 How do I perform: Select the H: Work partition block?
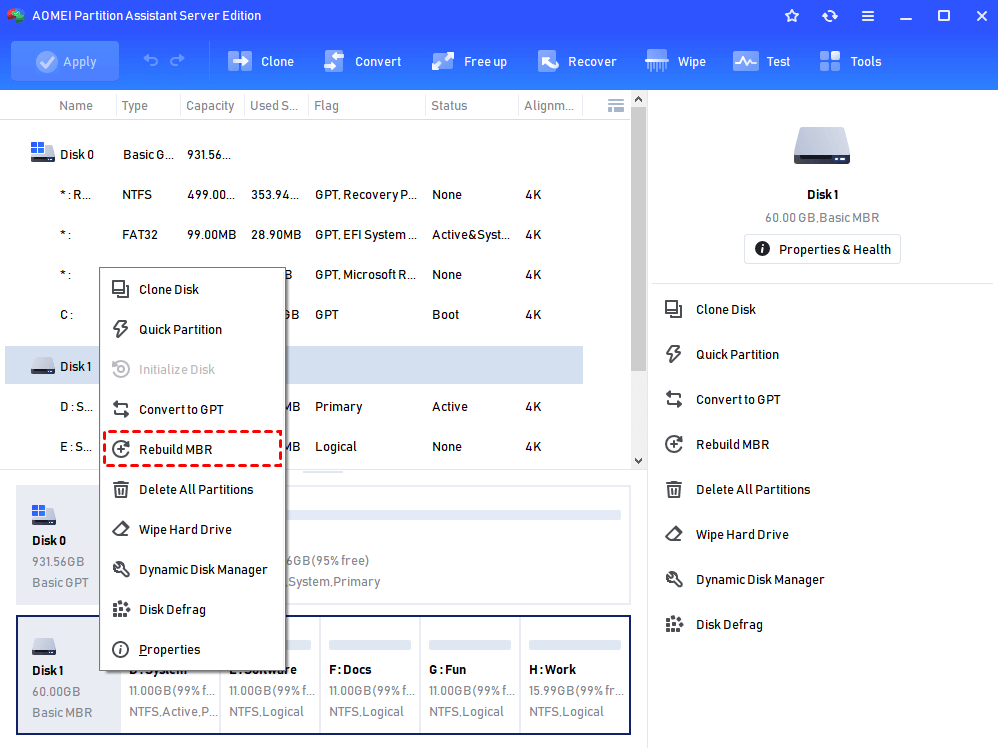[x=575, y=675]
